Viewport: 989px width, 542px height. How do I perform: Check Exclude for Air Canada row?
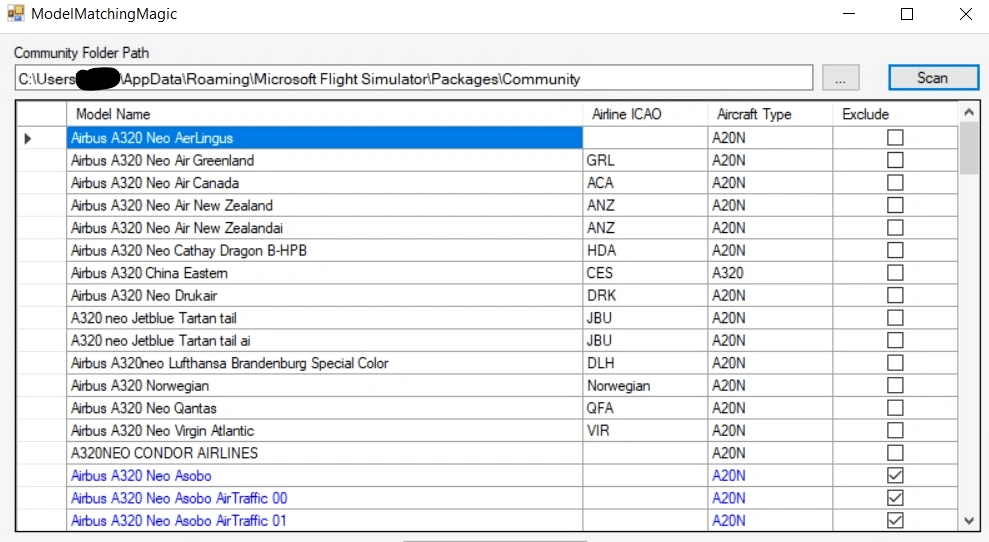click(x=895, y=183)
